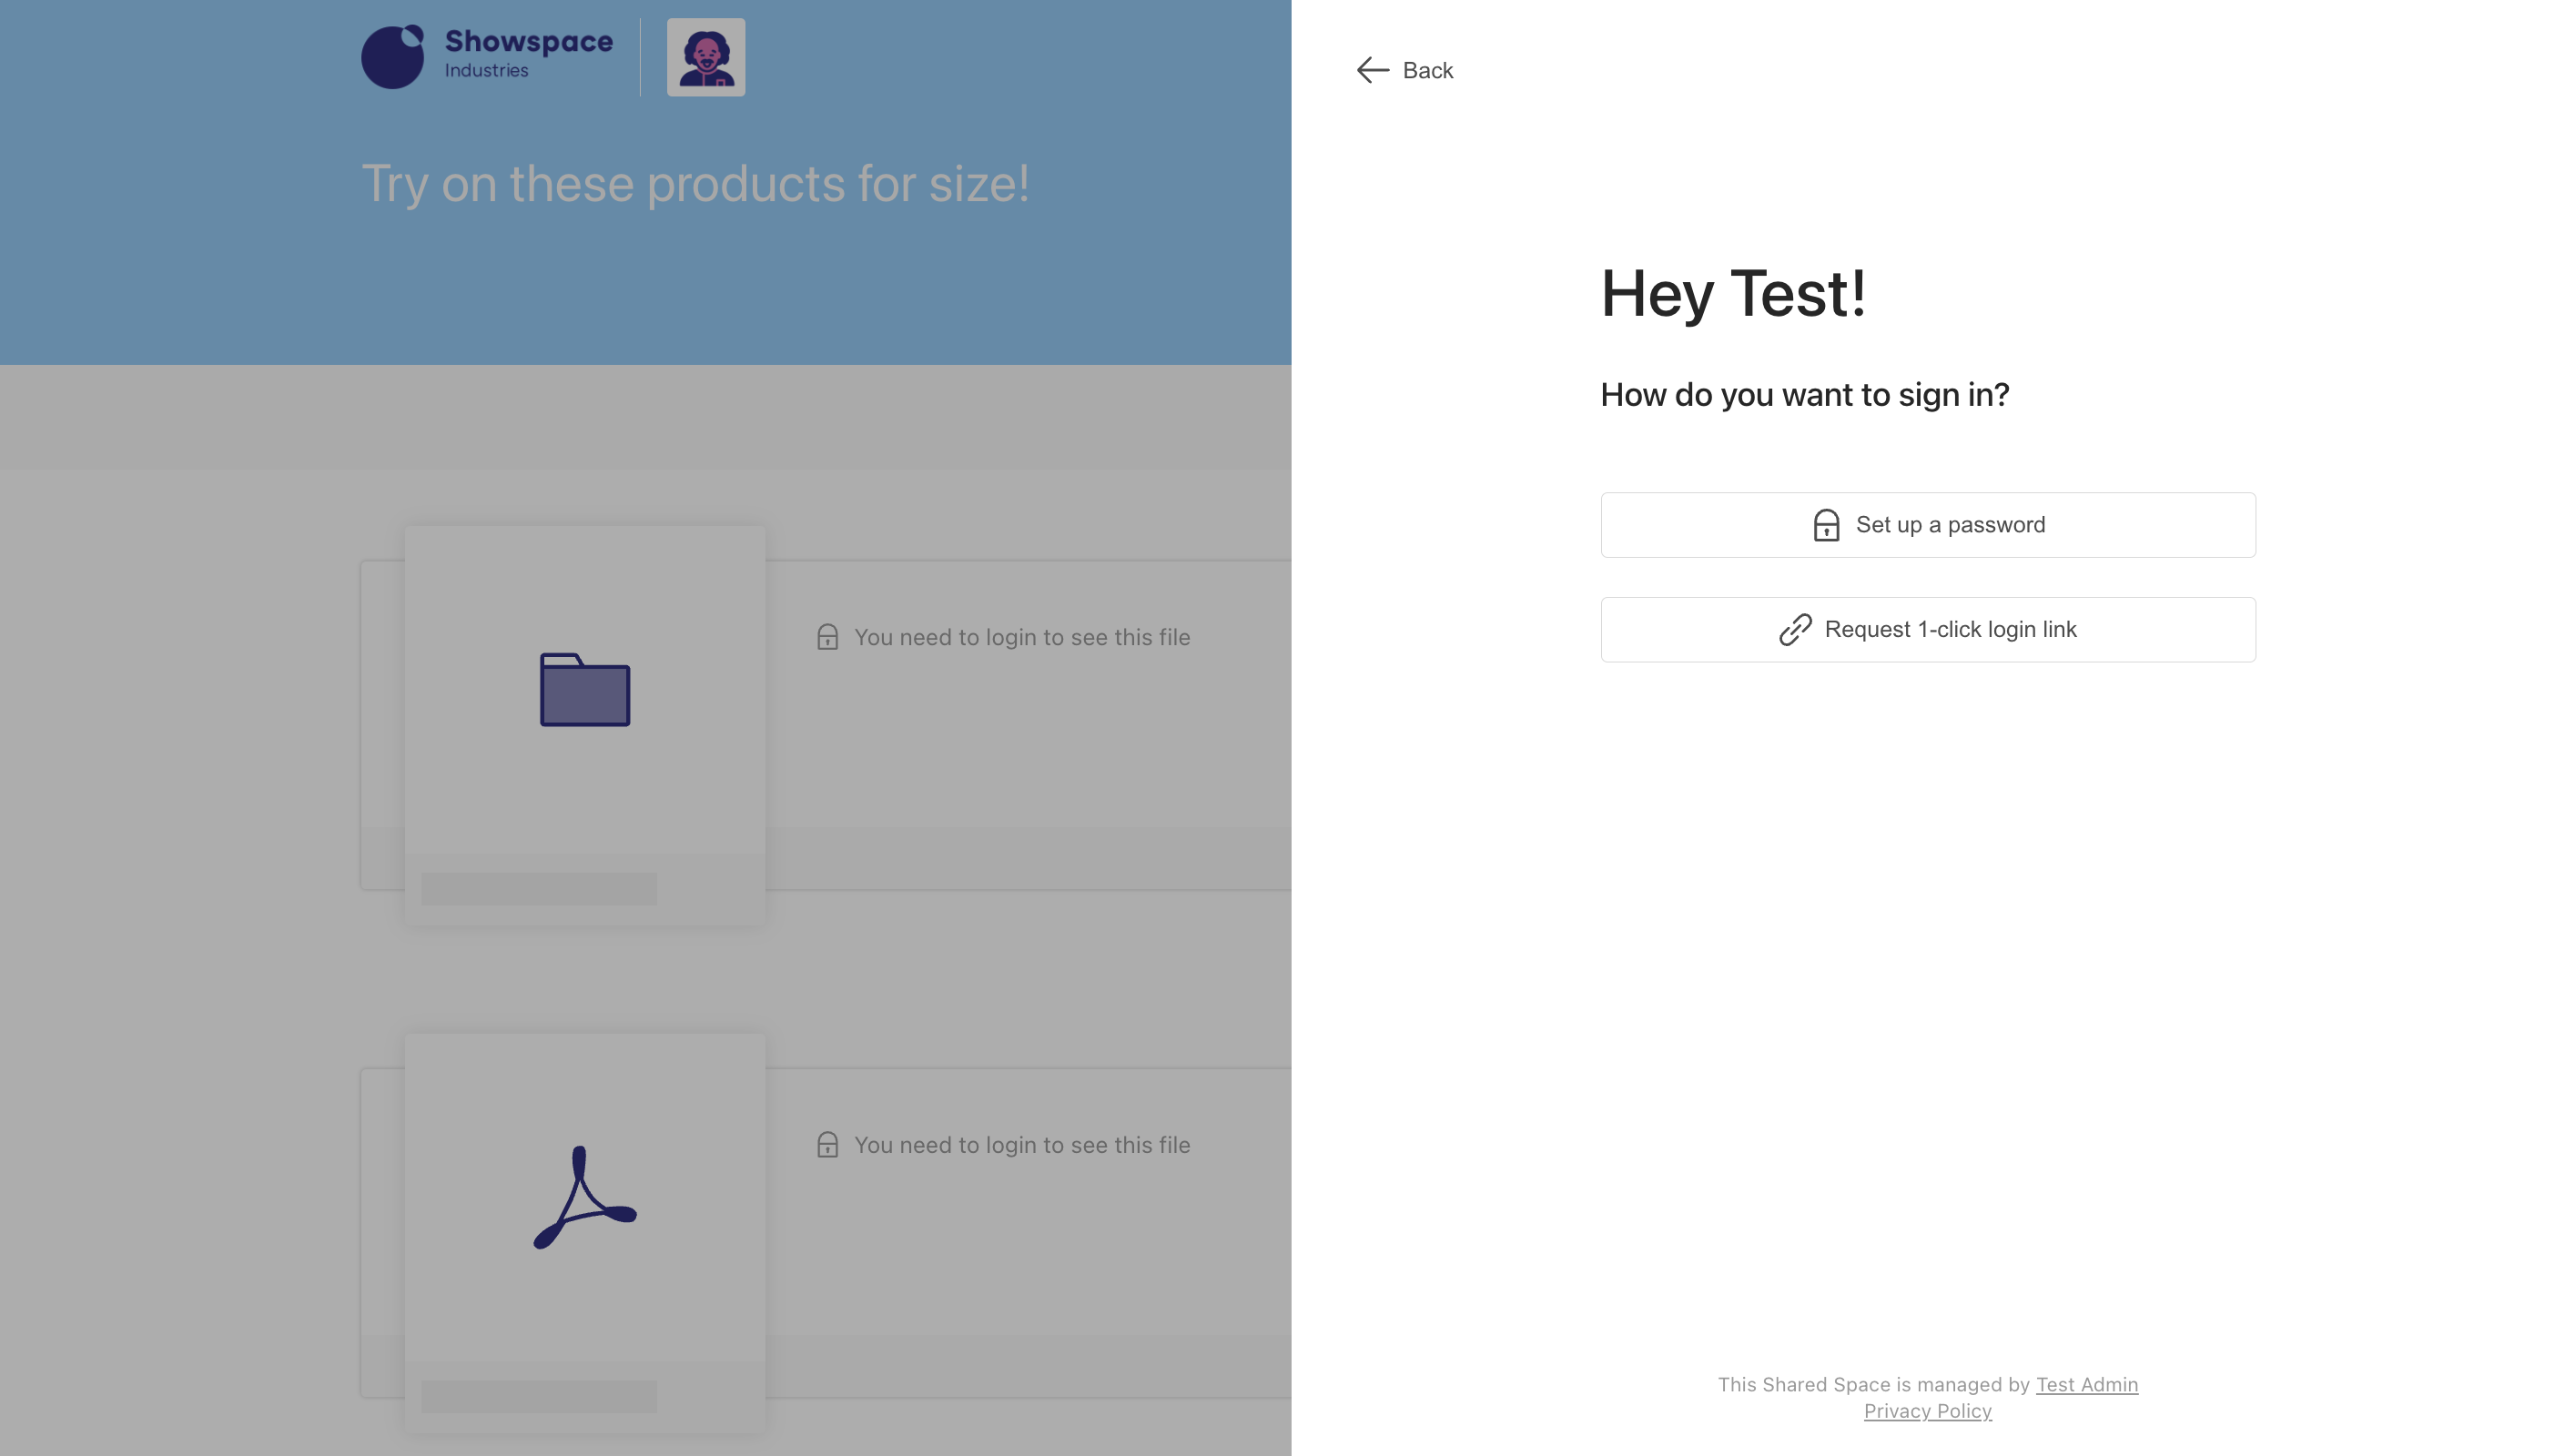Click the chain link icon for 1-click login
The image size is (2565, 1456).
1795,629
